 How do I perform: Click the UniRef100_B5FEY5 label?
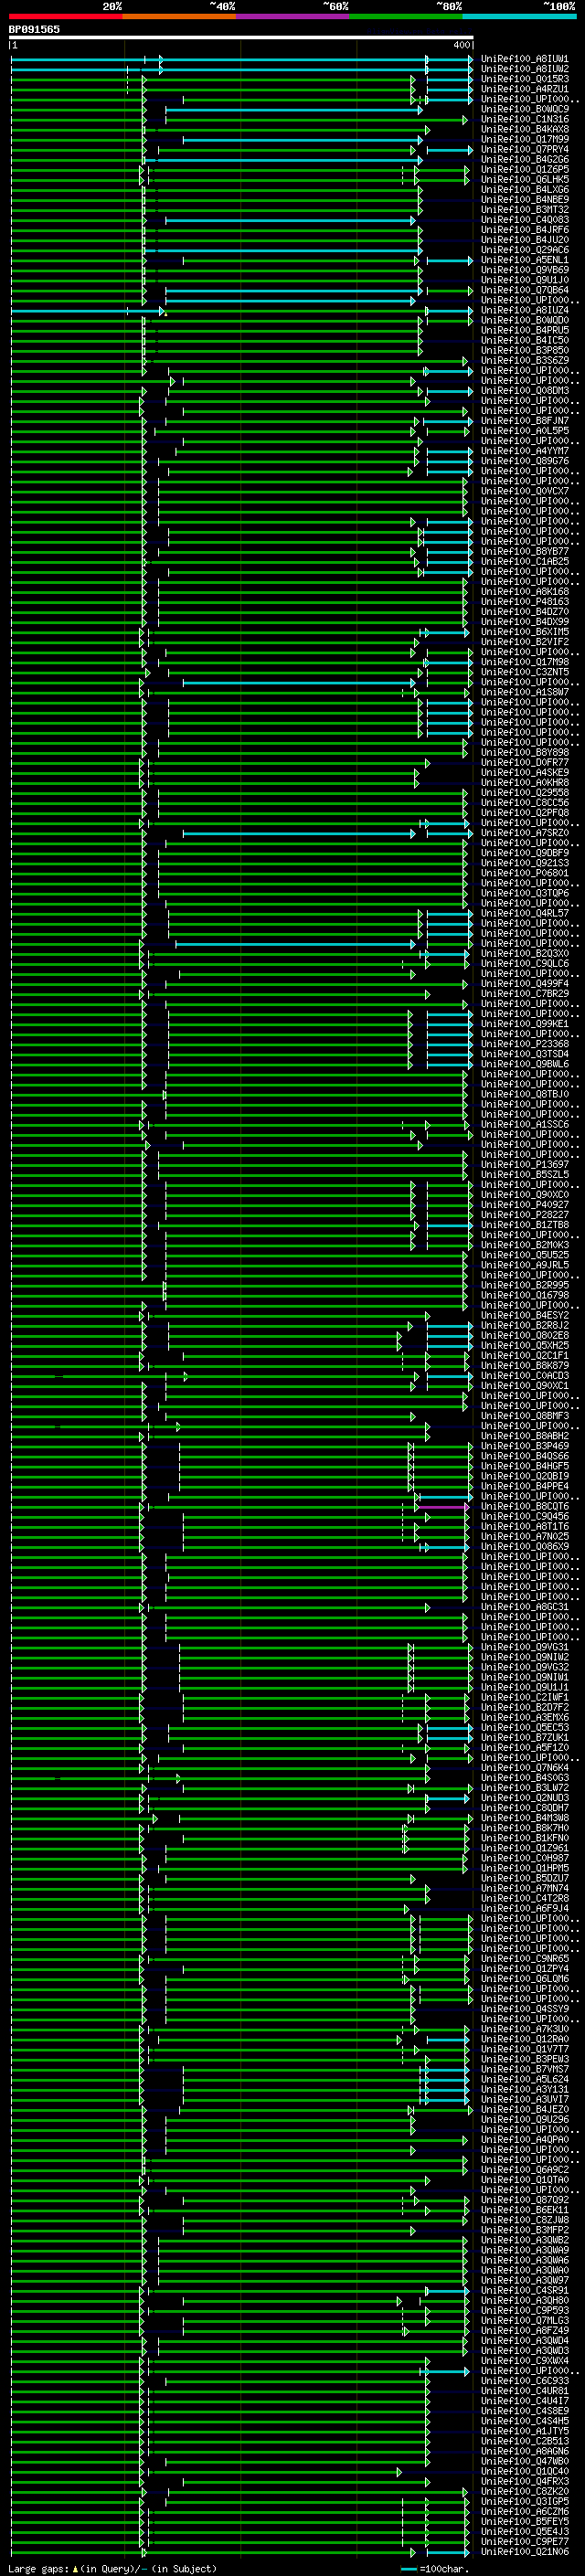[x=524, y=2521]
